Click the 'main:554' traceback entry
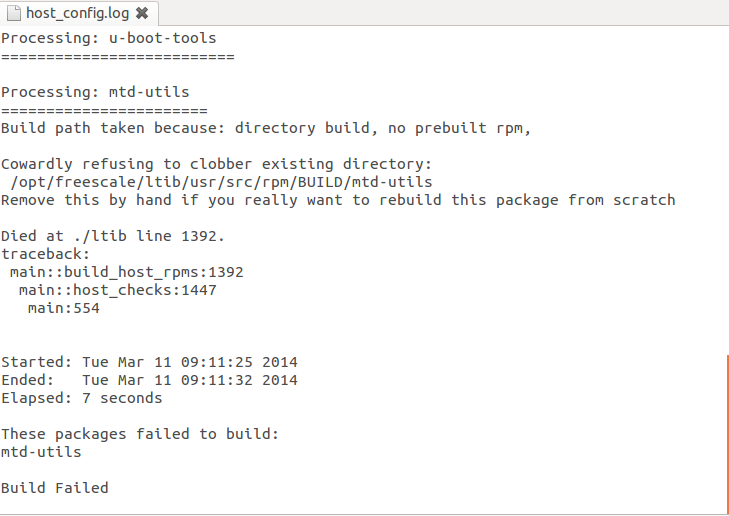729x516 pixels. (x=64, y=308)
